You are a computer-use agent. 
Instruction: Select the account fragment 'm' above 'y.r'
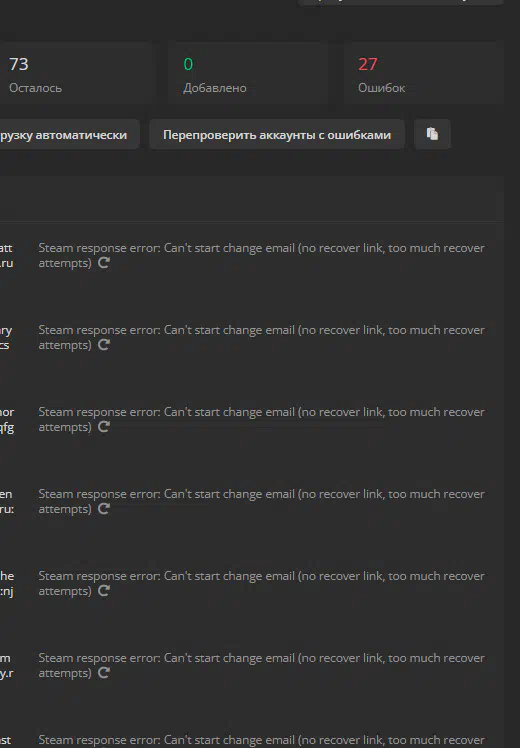point(5,658)
